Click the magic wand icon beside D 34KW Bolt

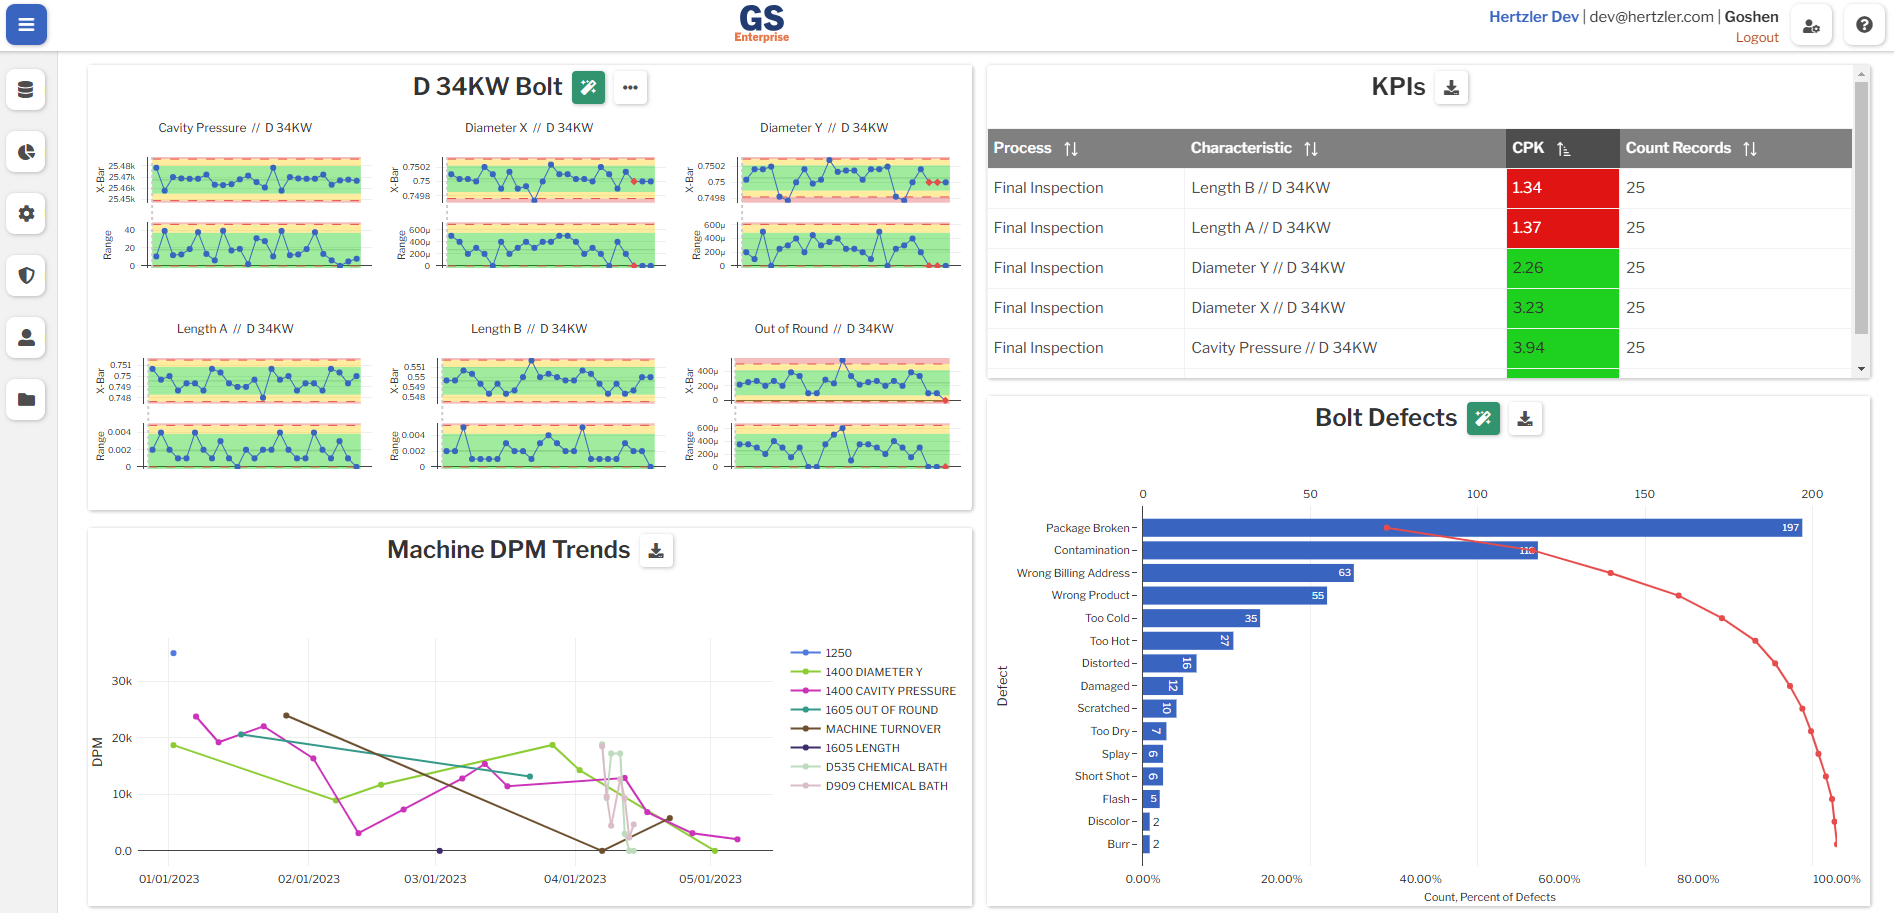click(x=589, y=88)
